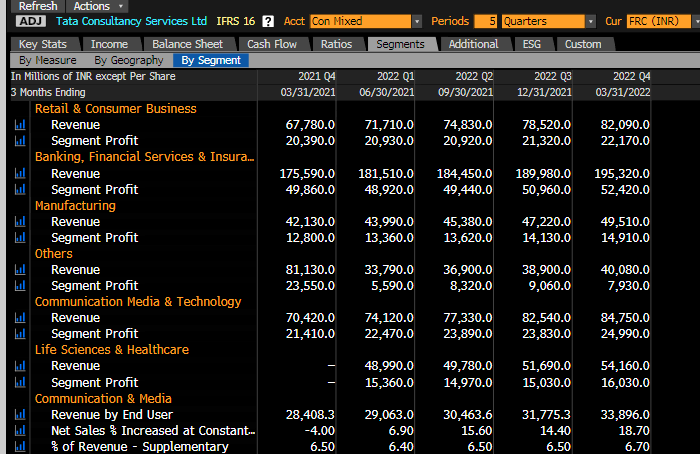Viewport: 700px width, 454px height.
Task: Expand the Acct Con Mixed dropdown arrow
Action: [417, 21]
